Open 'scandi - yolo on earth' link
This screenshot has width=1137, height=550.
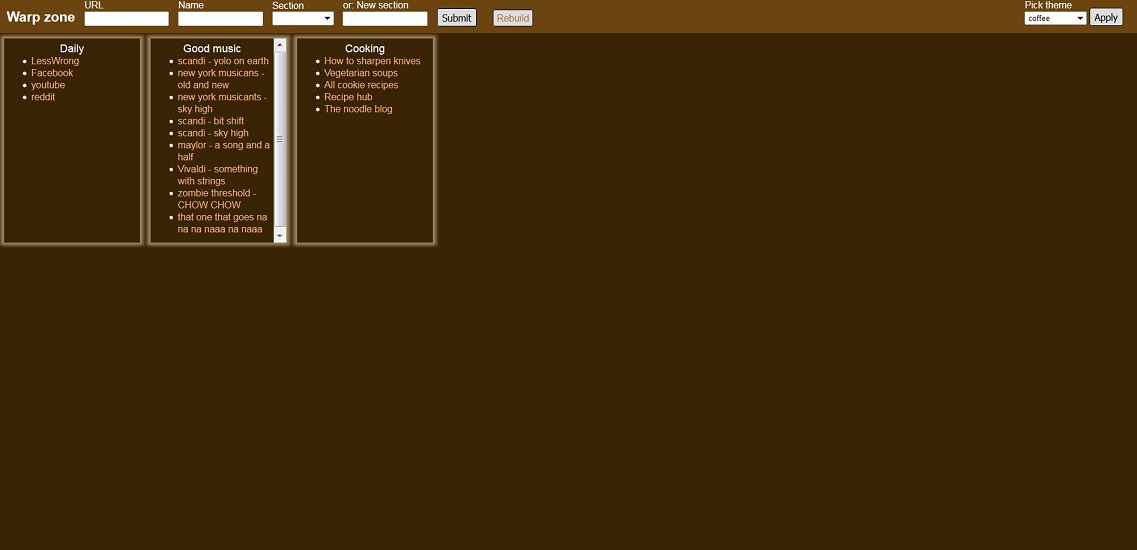coord(223,61)
